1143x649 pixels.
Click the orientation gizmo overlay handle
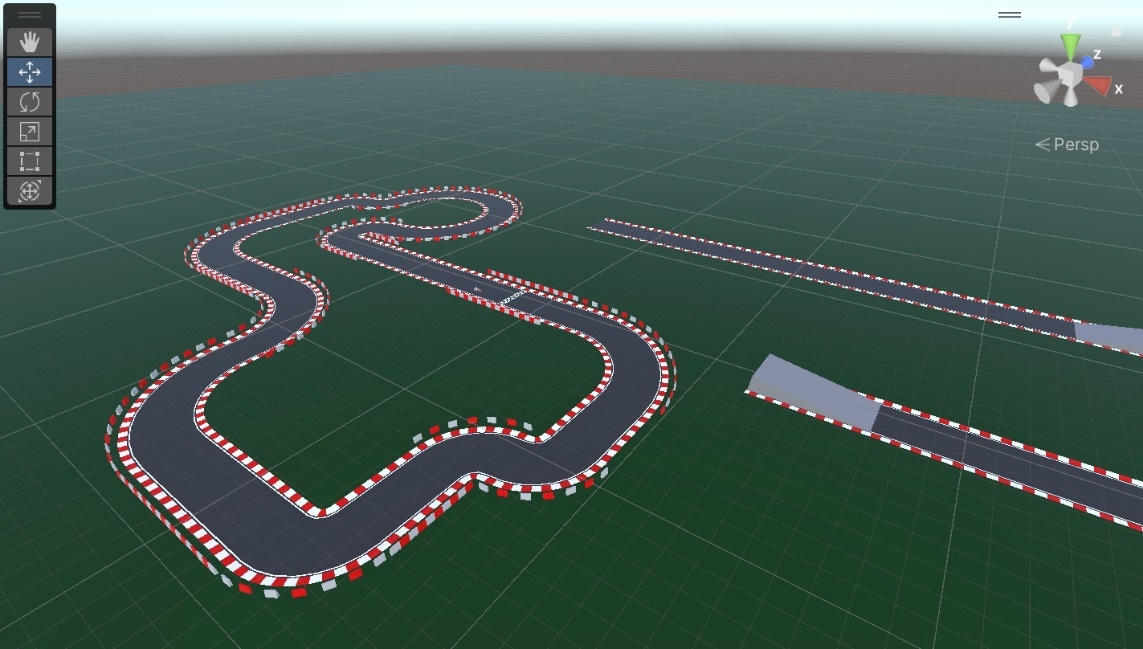[1009, 15]
